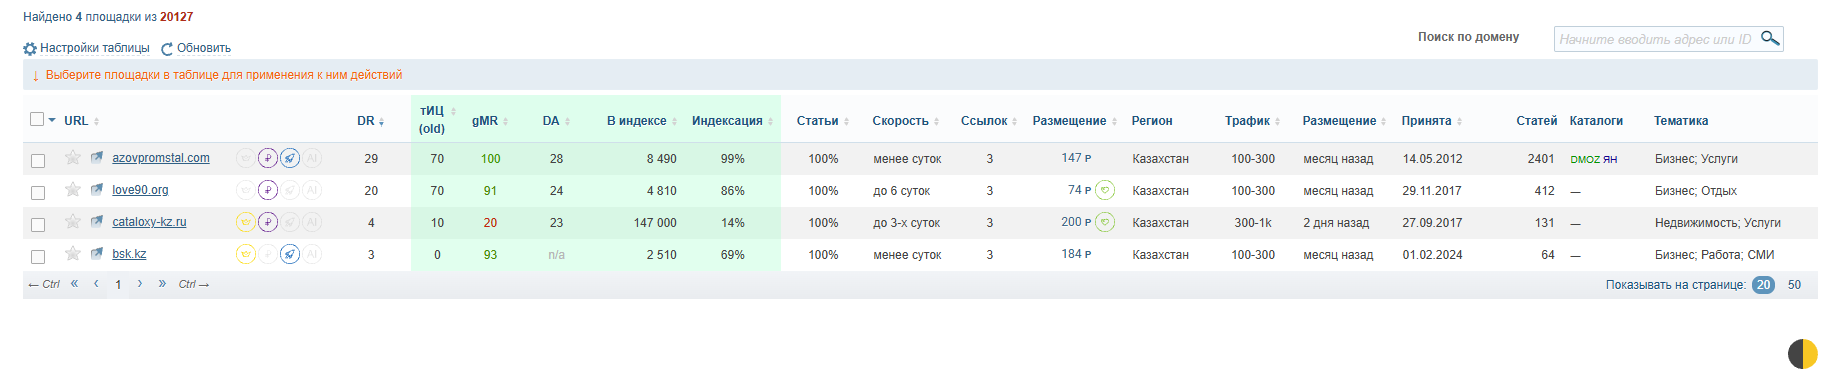
Task: Click green heart icon beside 74 ₽ price
Action: [x=1105, y=190]
